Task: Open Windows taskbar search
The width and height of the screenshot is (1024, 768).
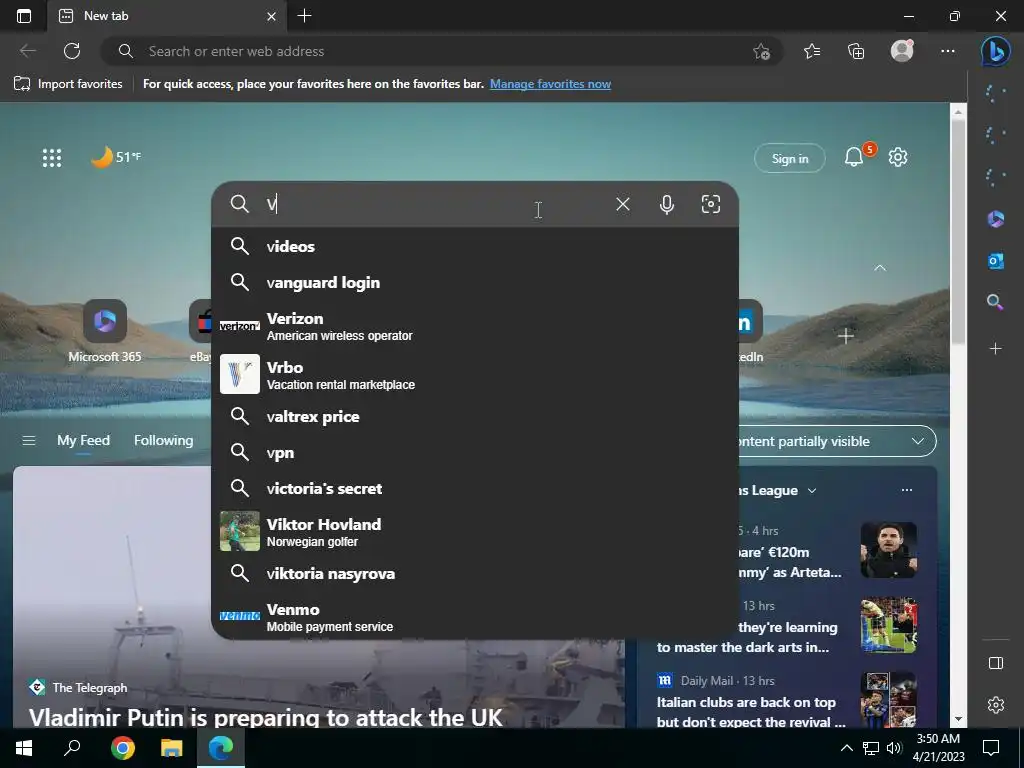Action: pyautogui.click(x=72, y=747)
